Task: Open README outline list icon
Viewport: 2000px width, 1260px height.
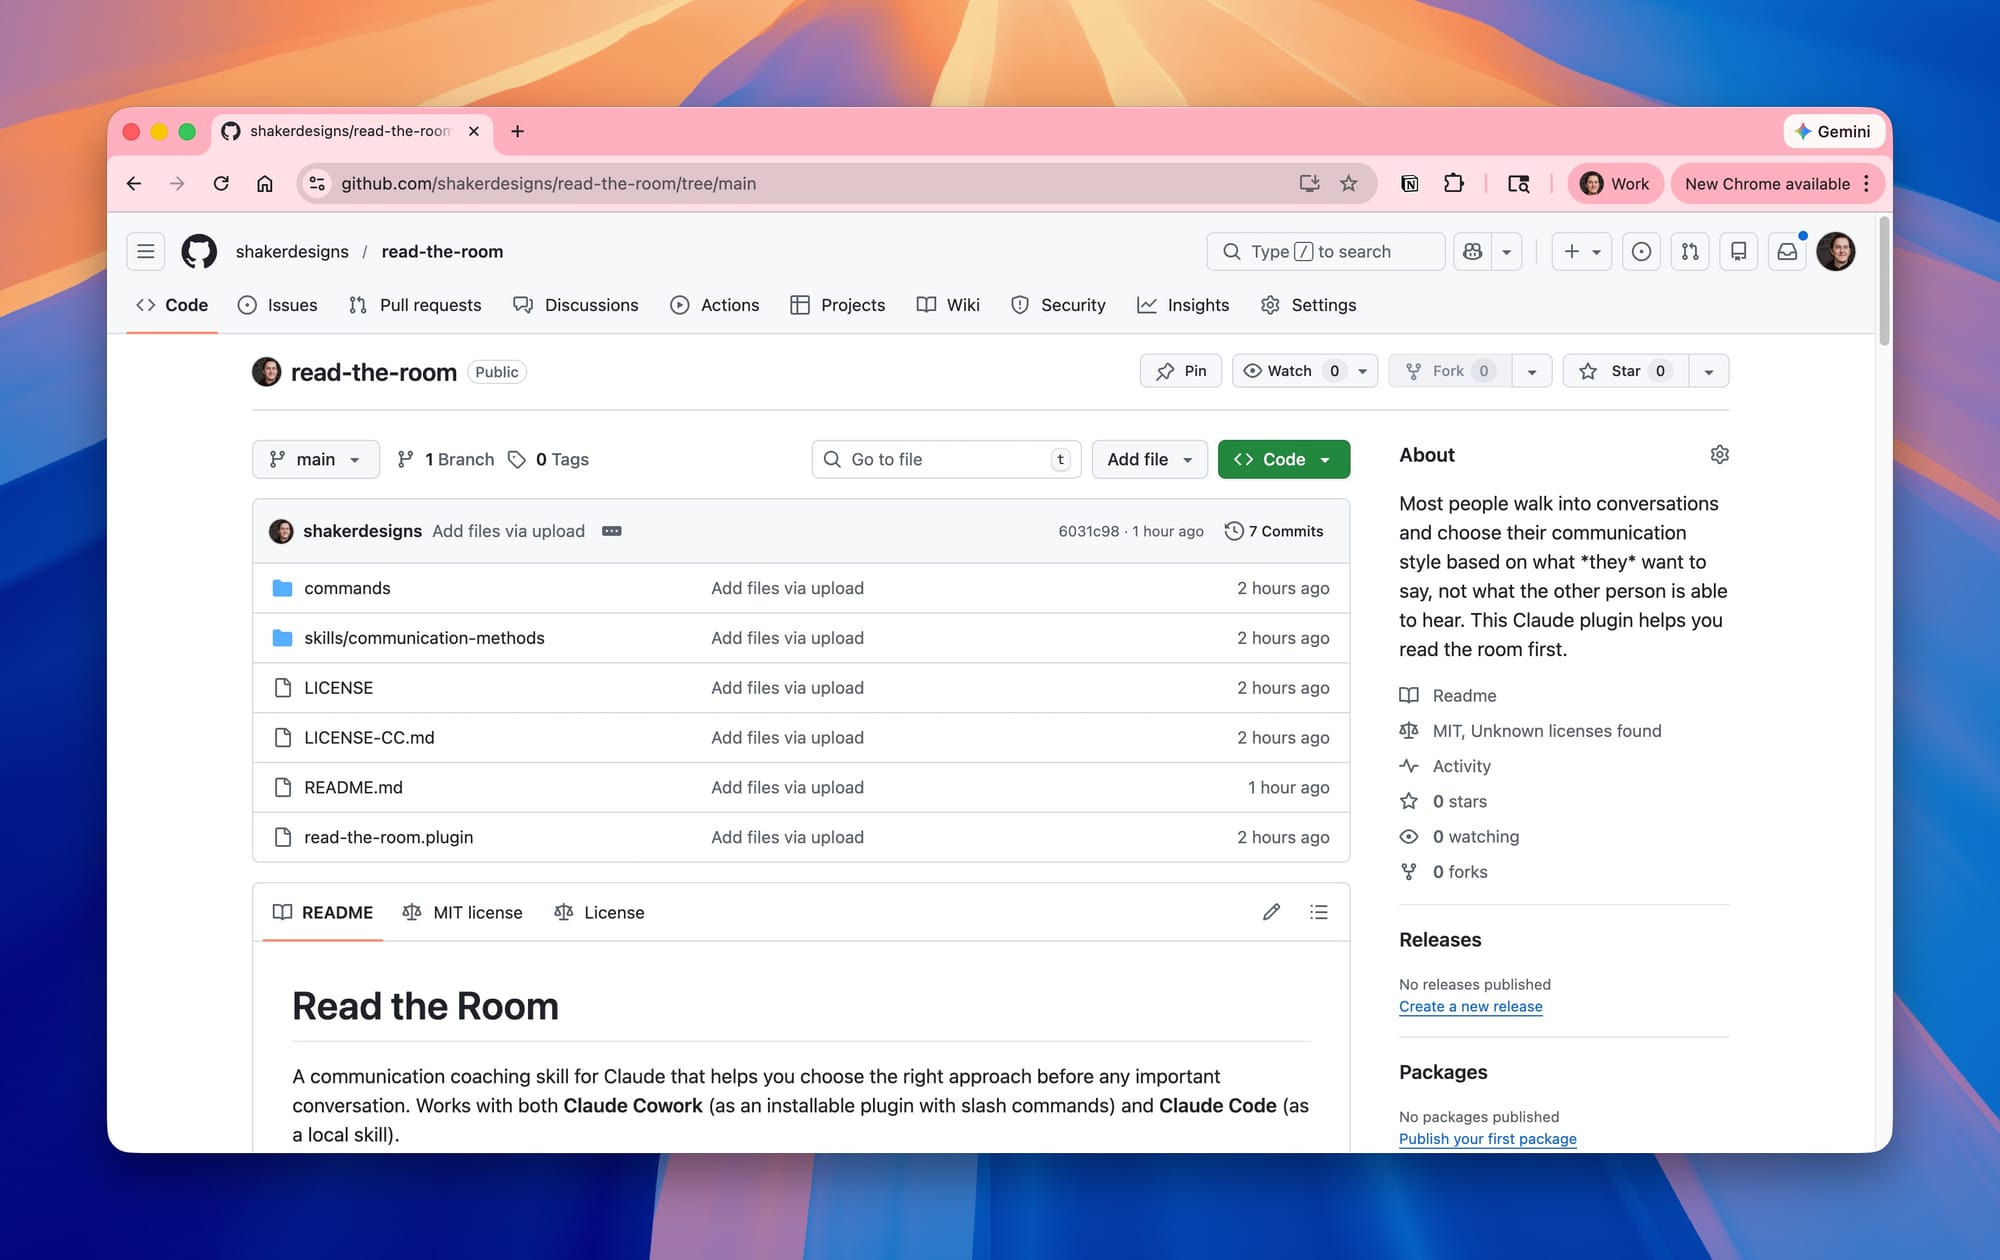Action: pyautogui.click(x=1319, y=912)
